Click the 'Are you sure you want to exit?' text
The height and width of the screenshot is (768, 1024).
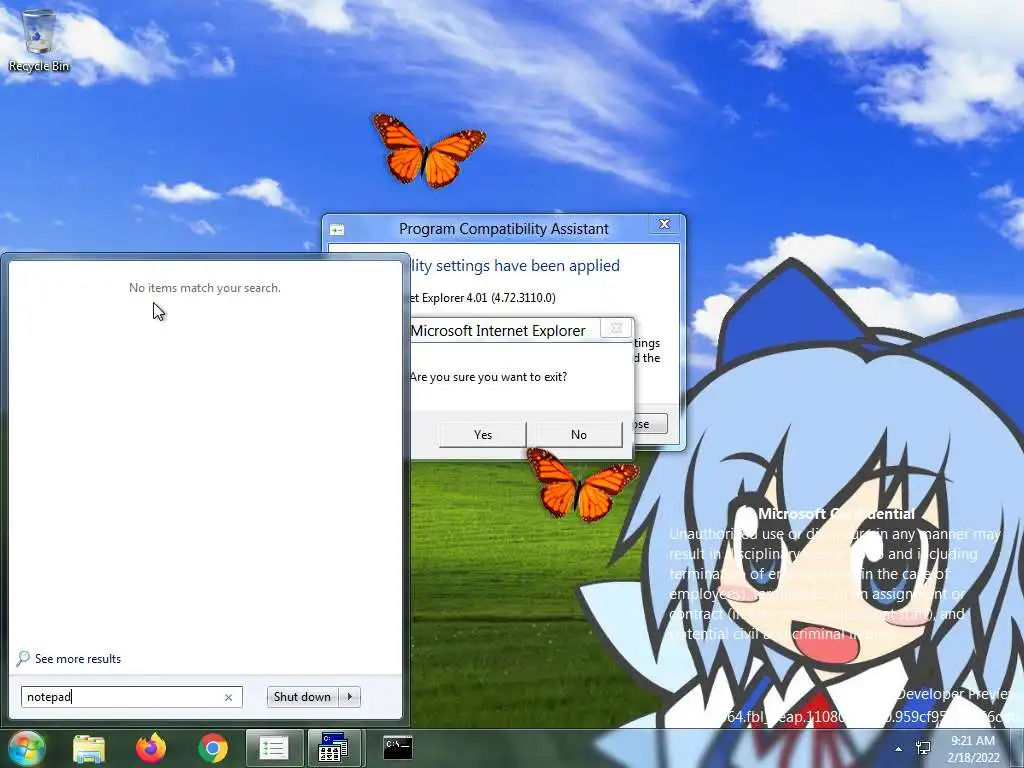(488, 377)
